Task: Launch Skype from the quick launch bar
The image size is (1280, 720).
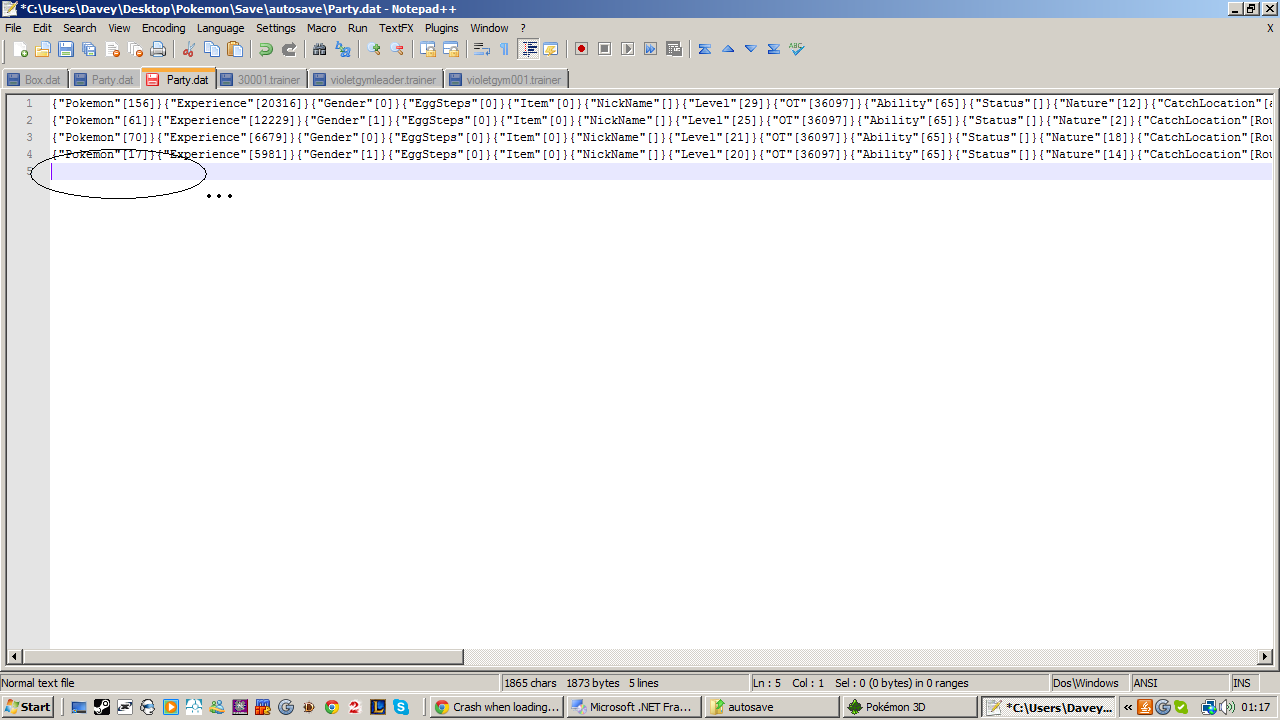Action: coord(401,707)
